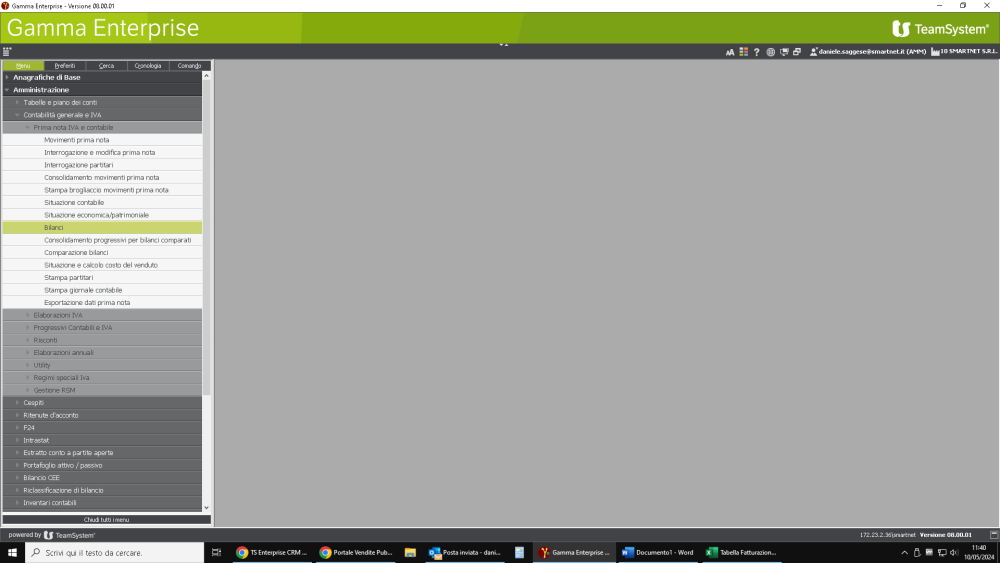Screen dimensions: 1000x563
Task: Click menu scrollbar up arrow
Action: tap(207, 76)
